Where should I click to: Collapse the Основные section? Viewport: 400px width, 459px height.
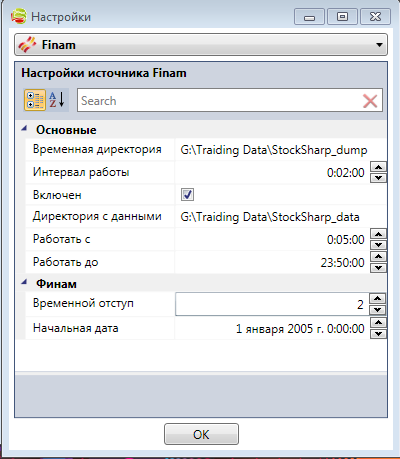(24, 129)
